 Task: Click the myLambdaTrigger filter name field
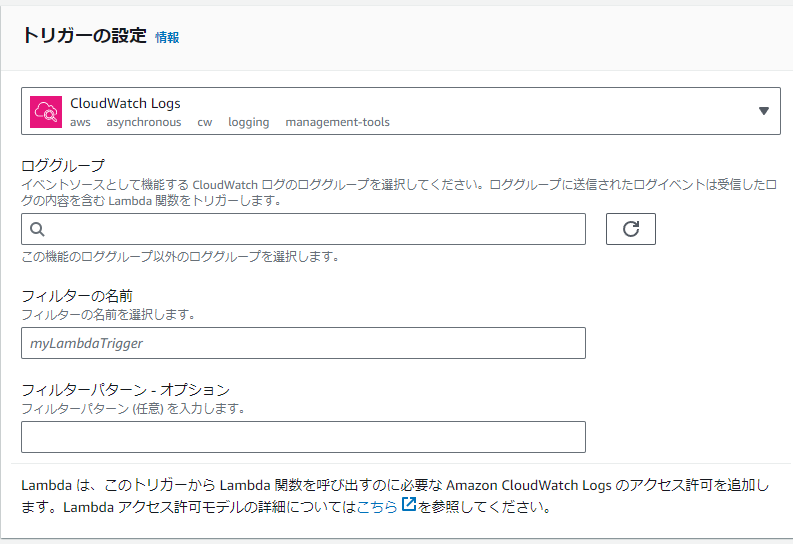[x=303, y=343]
